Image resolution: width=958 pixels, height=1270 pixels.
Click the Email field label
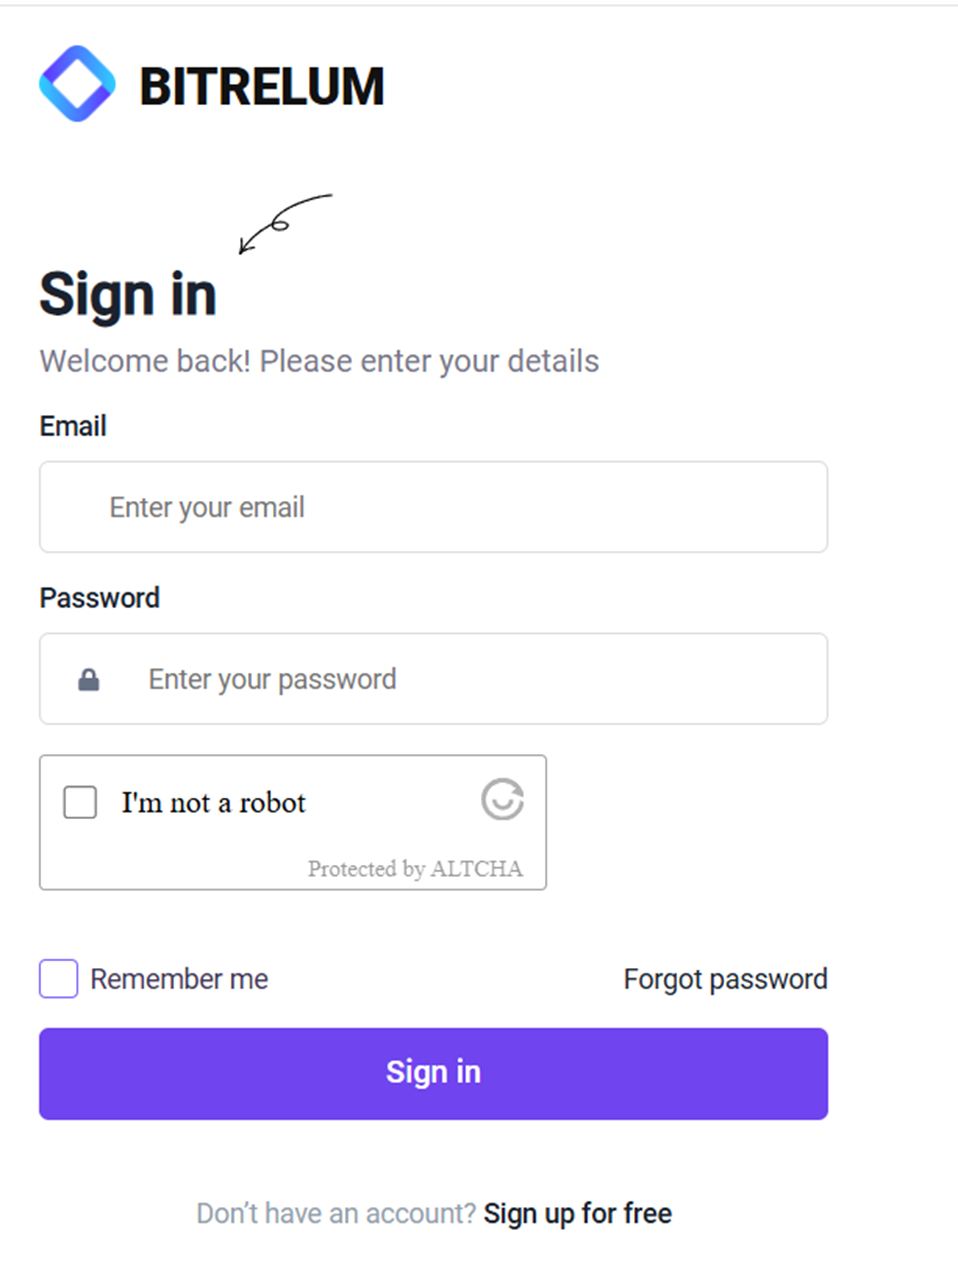(x=73, y=426)
